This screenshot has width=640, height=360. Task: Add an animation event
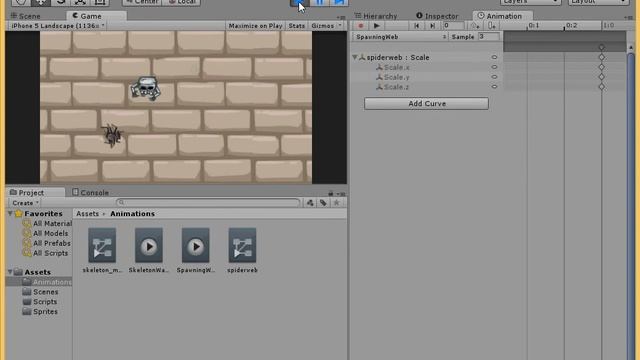[x=491, y=26]
